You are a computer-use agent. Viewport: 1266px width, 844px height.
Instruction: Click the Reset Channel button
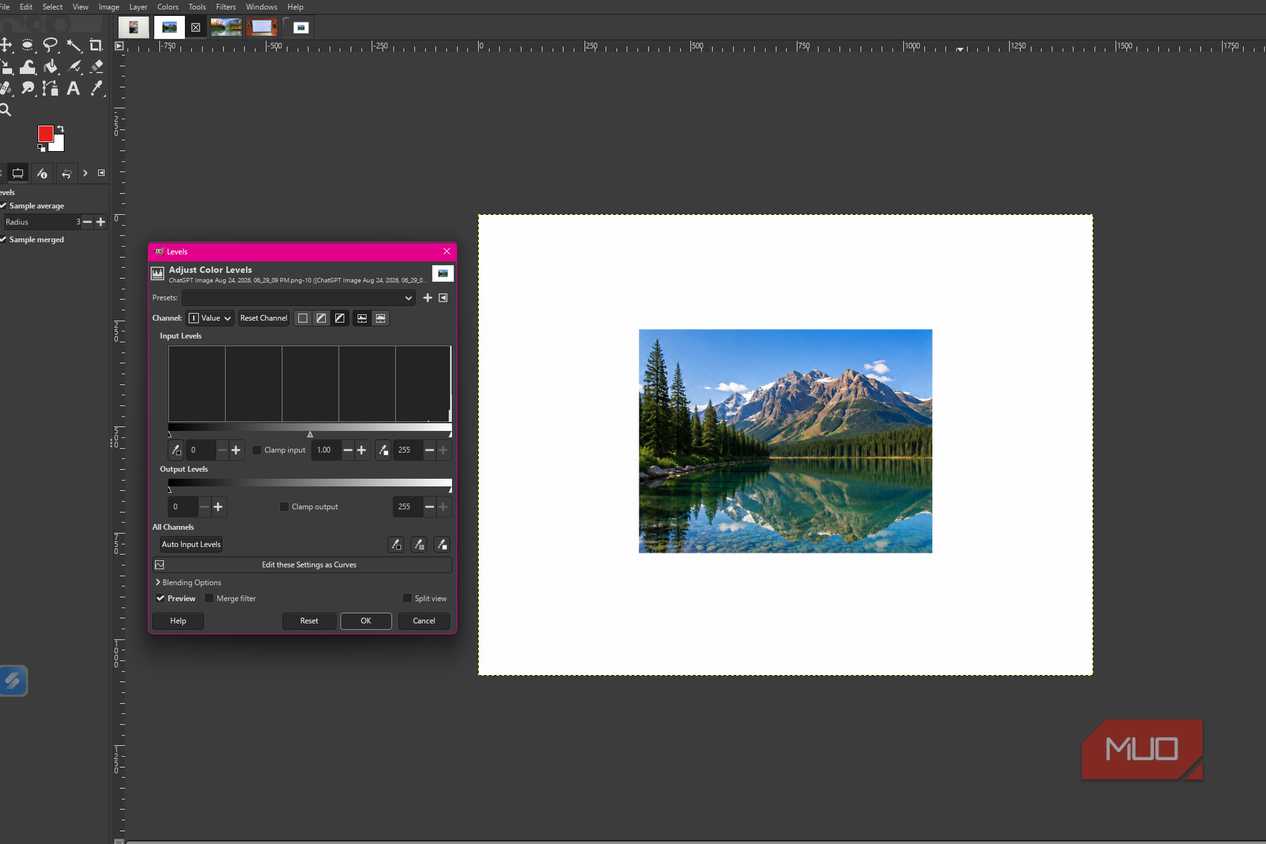tap(264, 318)
